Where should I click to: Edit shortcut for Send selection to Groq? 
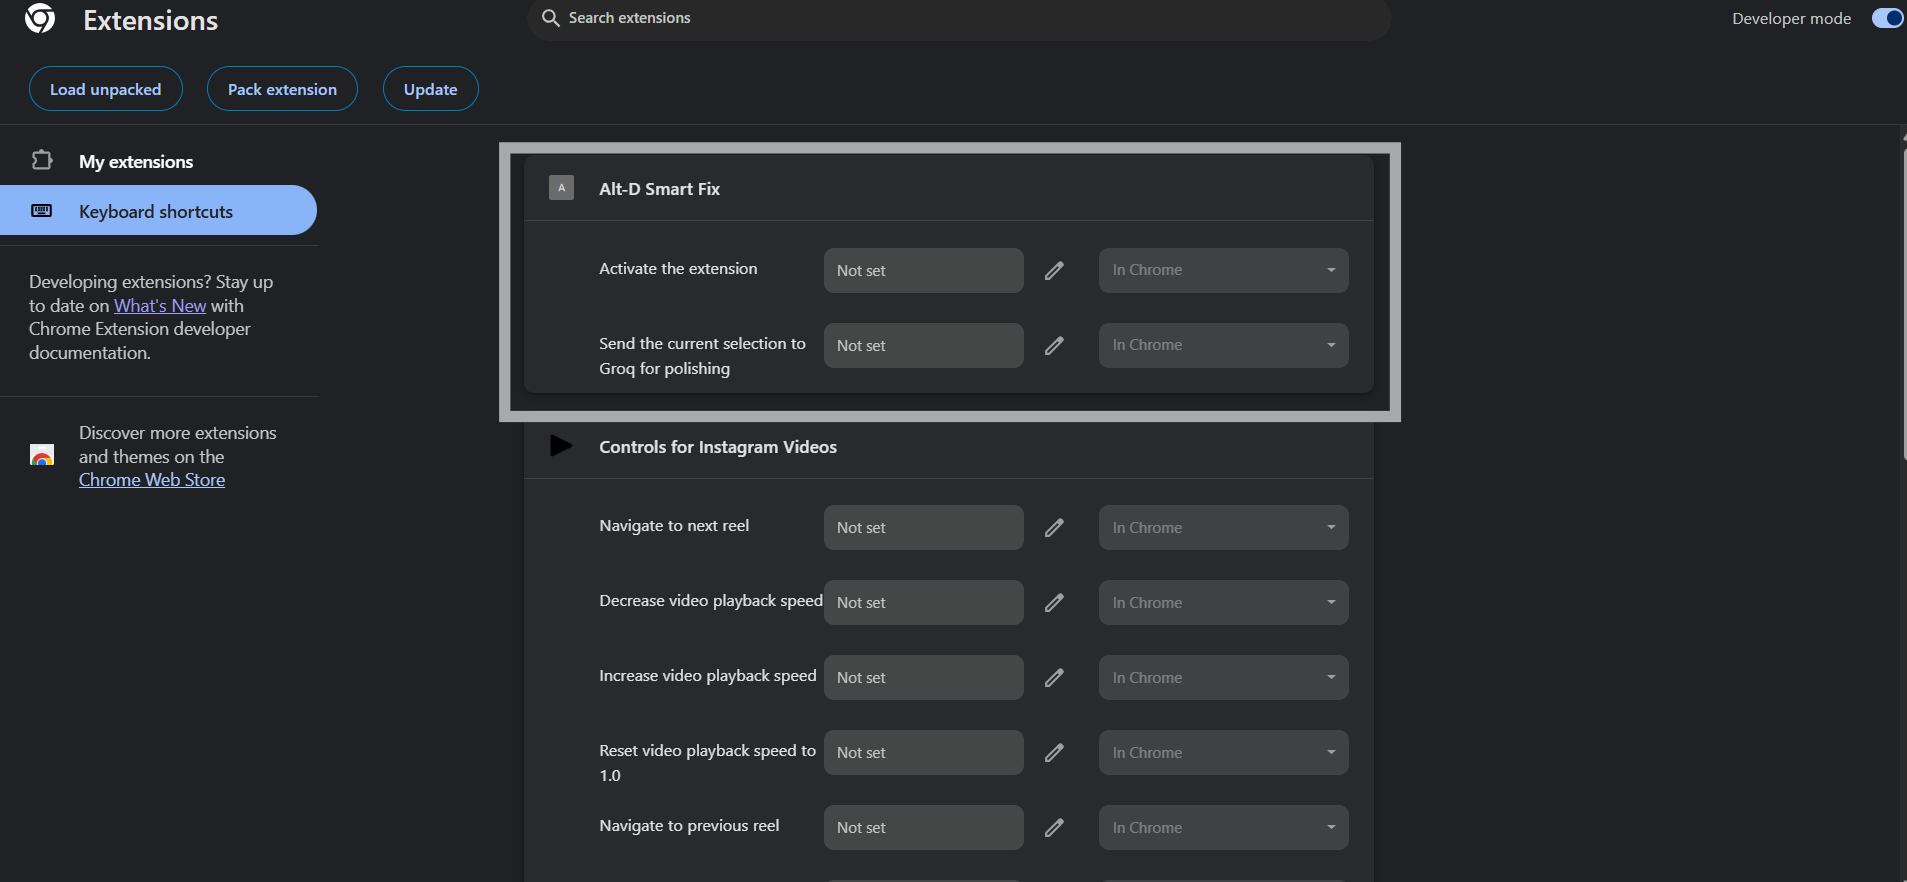pos(1054,346)
